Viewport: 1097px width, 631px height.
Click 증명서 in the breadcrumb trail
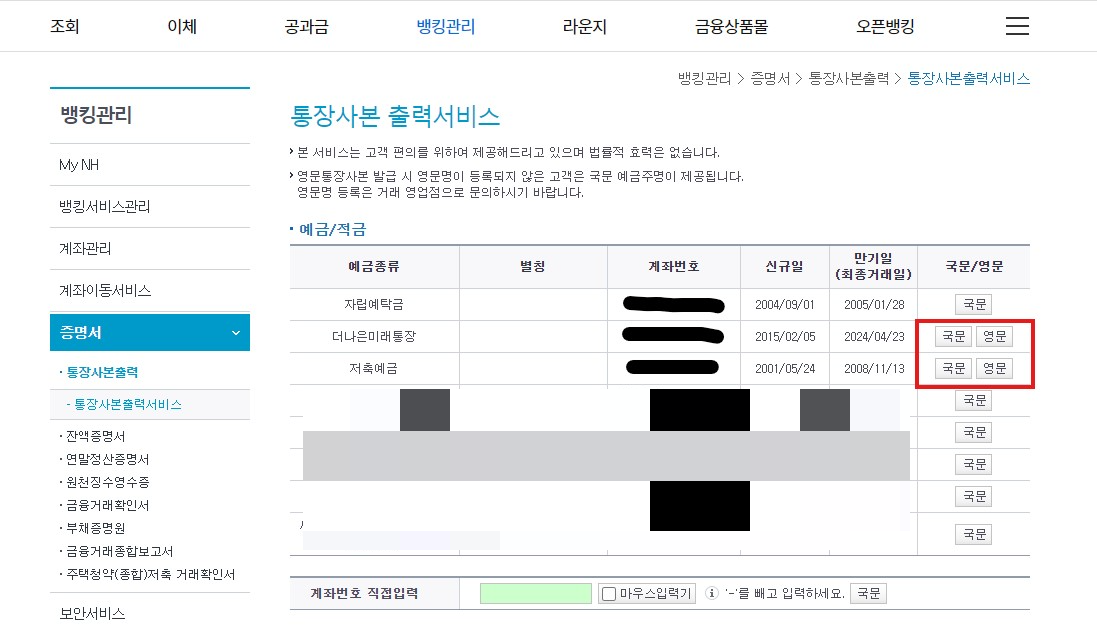coord(771,78)
